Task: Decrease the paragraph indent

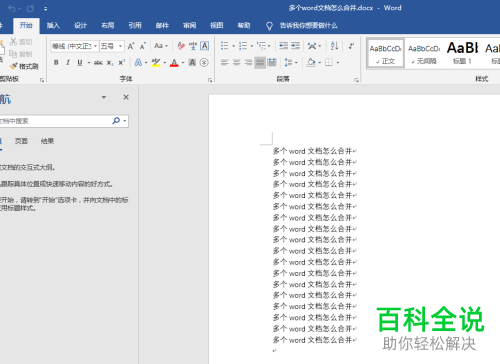Action: 283,46
